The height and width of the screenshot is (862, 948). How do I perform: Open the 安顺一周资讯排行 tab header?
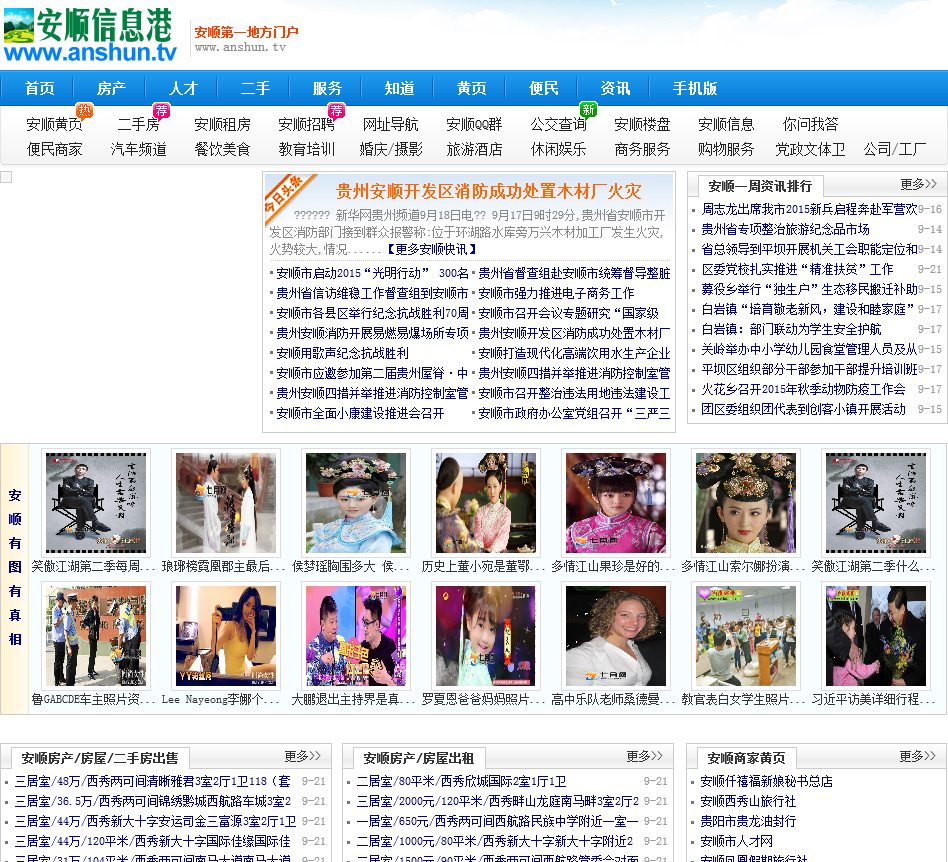[760, 186]
